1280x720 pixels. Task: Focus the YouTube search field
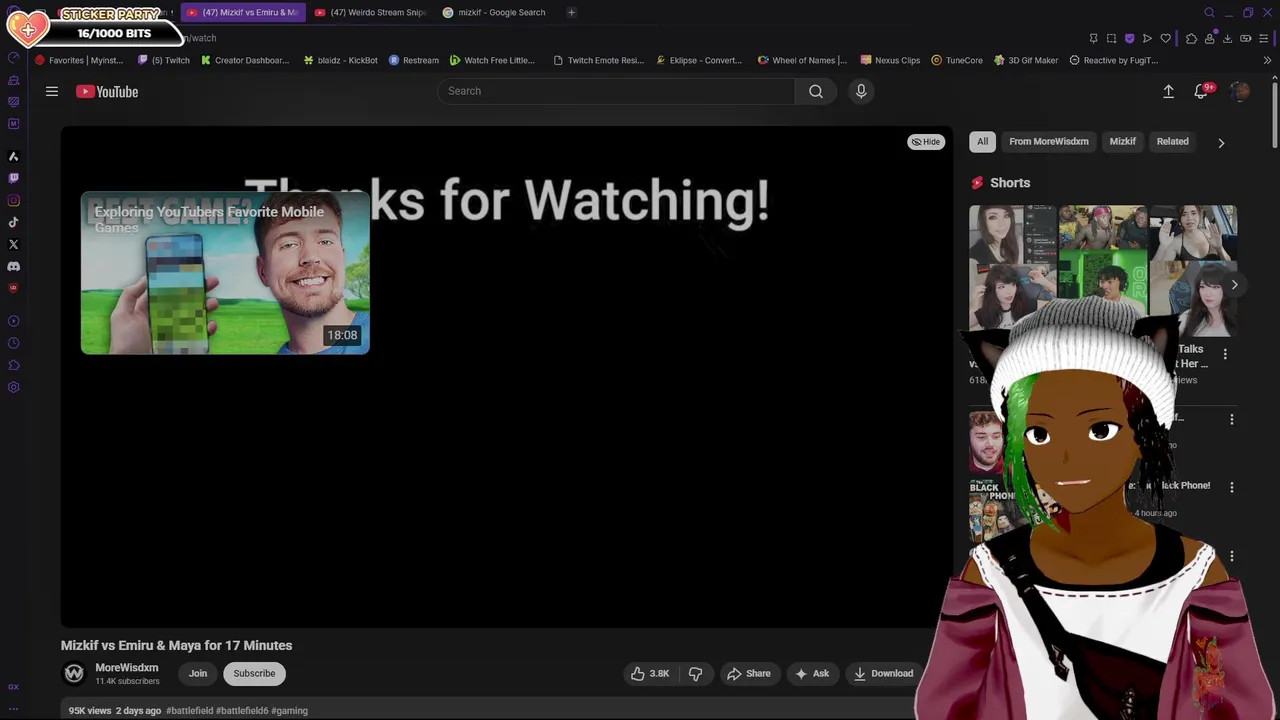(x=616, y=91)
